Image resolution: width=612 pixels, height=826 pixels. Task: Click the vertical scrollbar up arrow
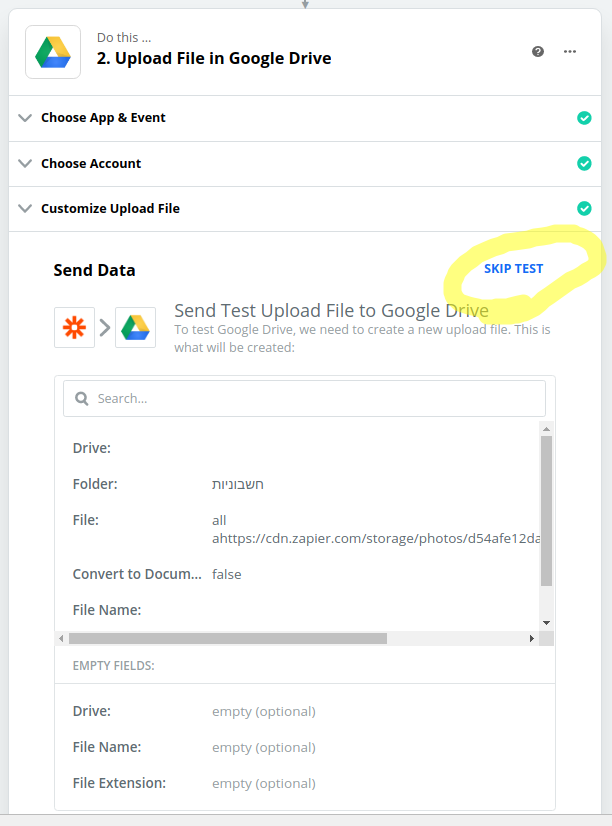point(546,429)
